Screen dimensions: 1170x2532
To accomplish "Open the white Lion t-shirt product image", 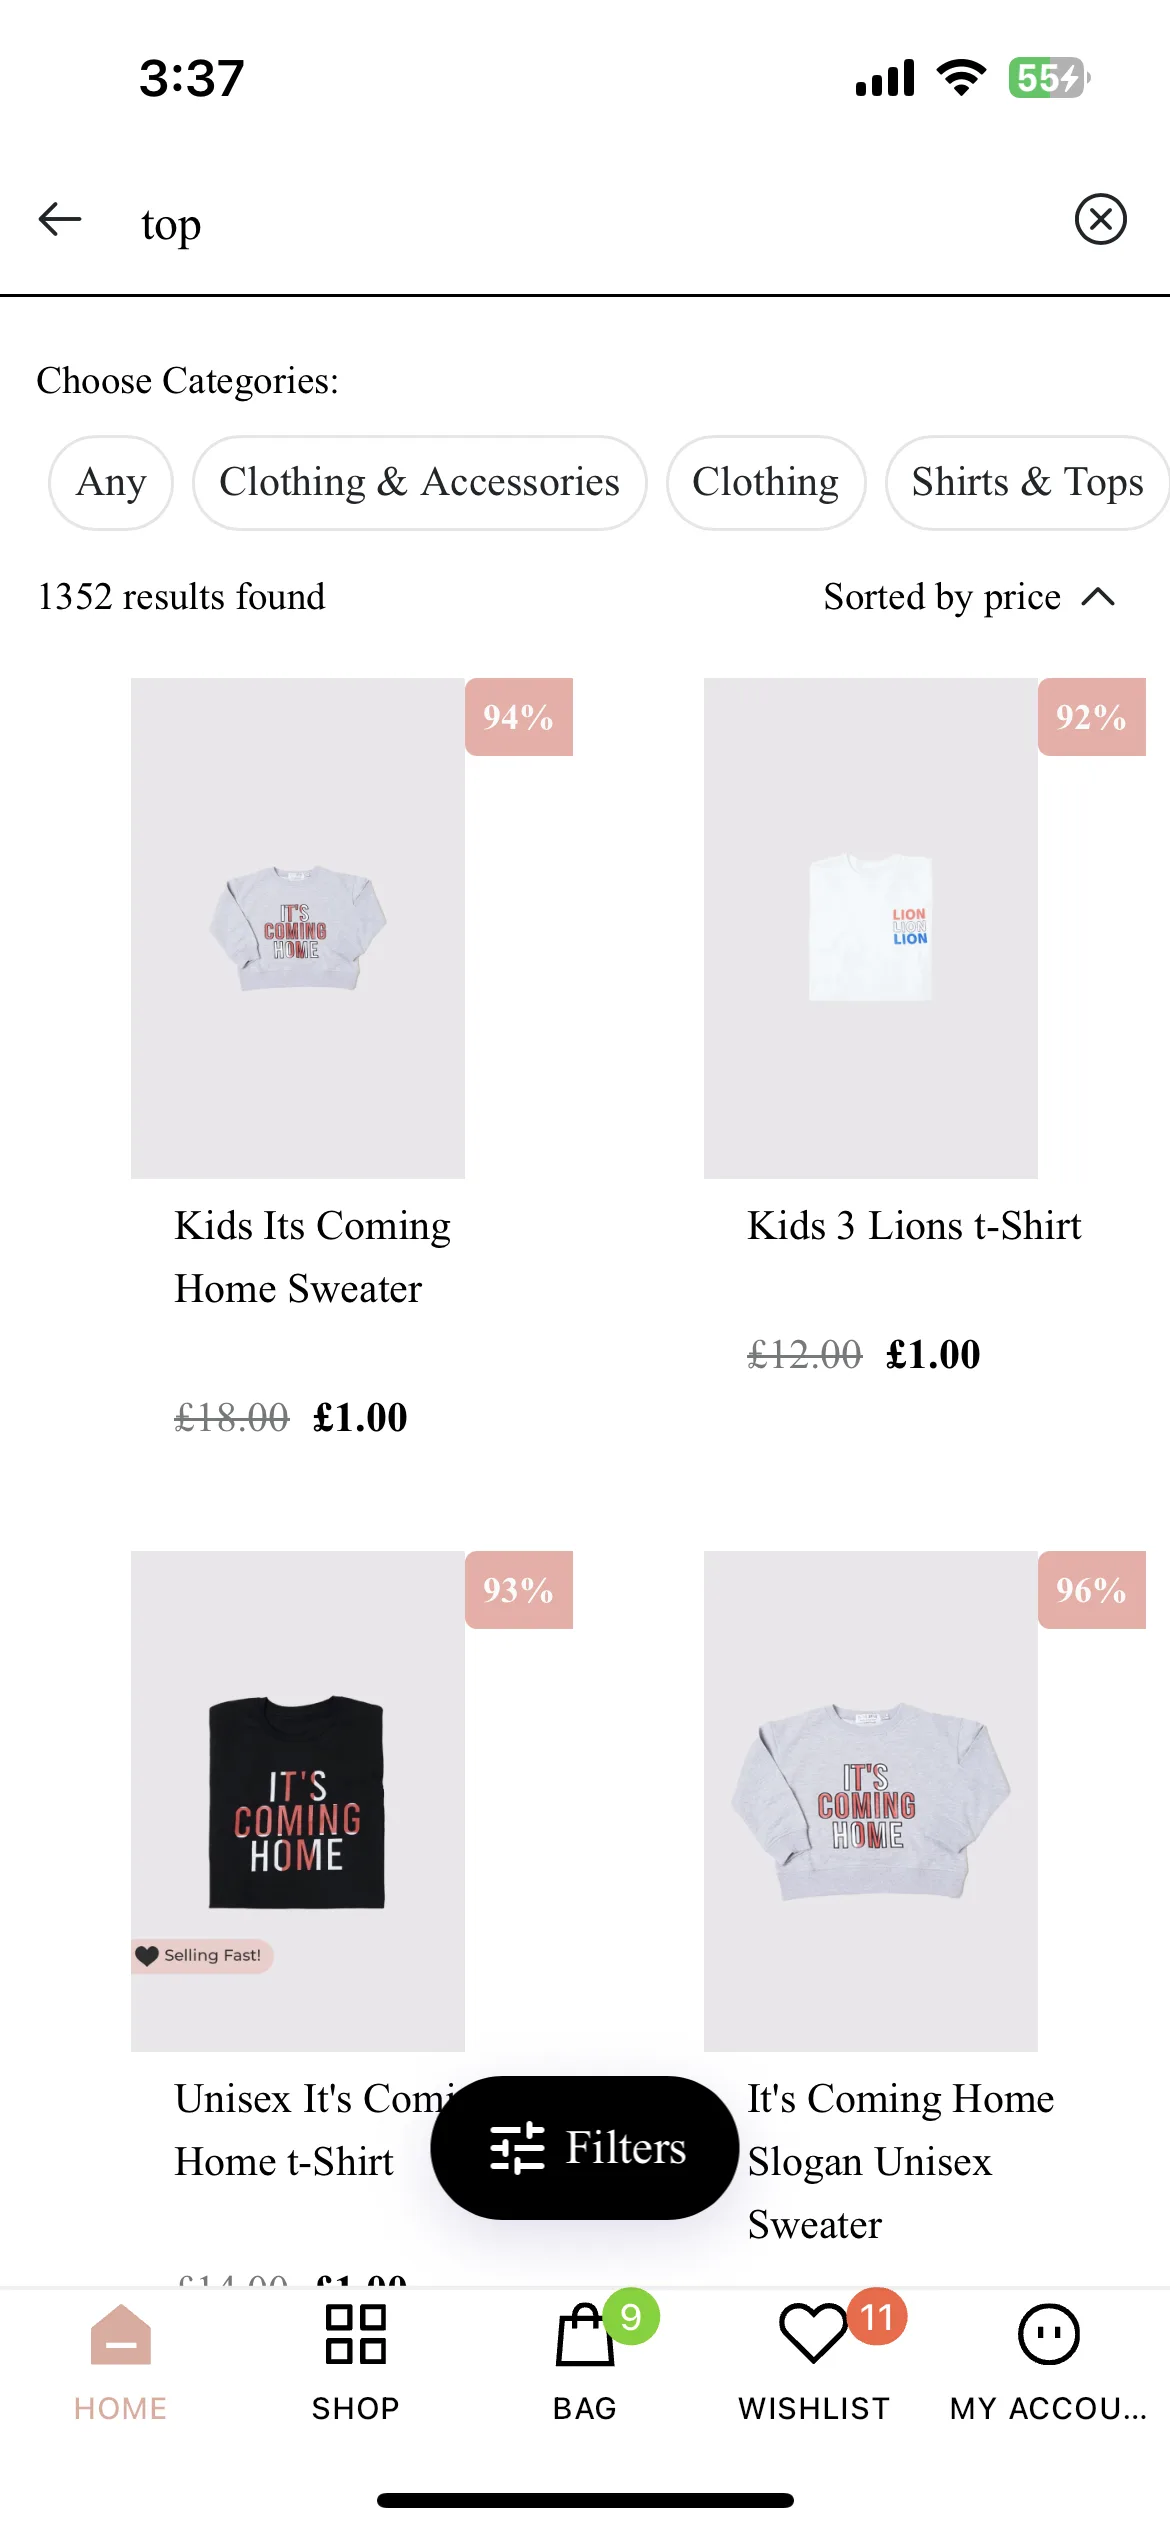I will (871, 928).
